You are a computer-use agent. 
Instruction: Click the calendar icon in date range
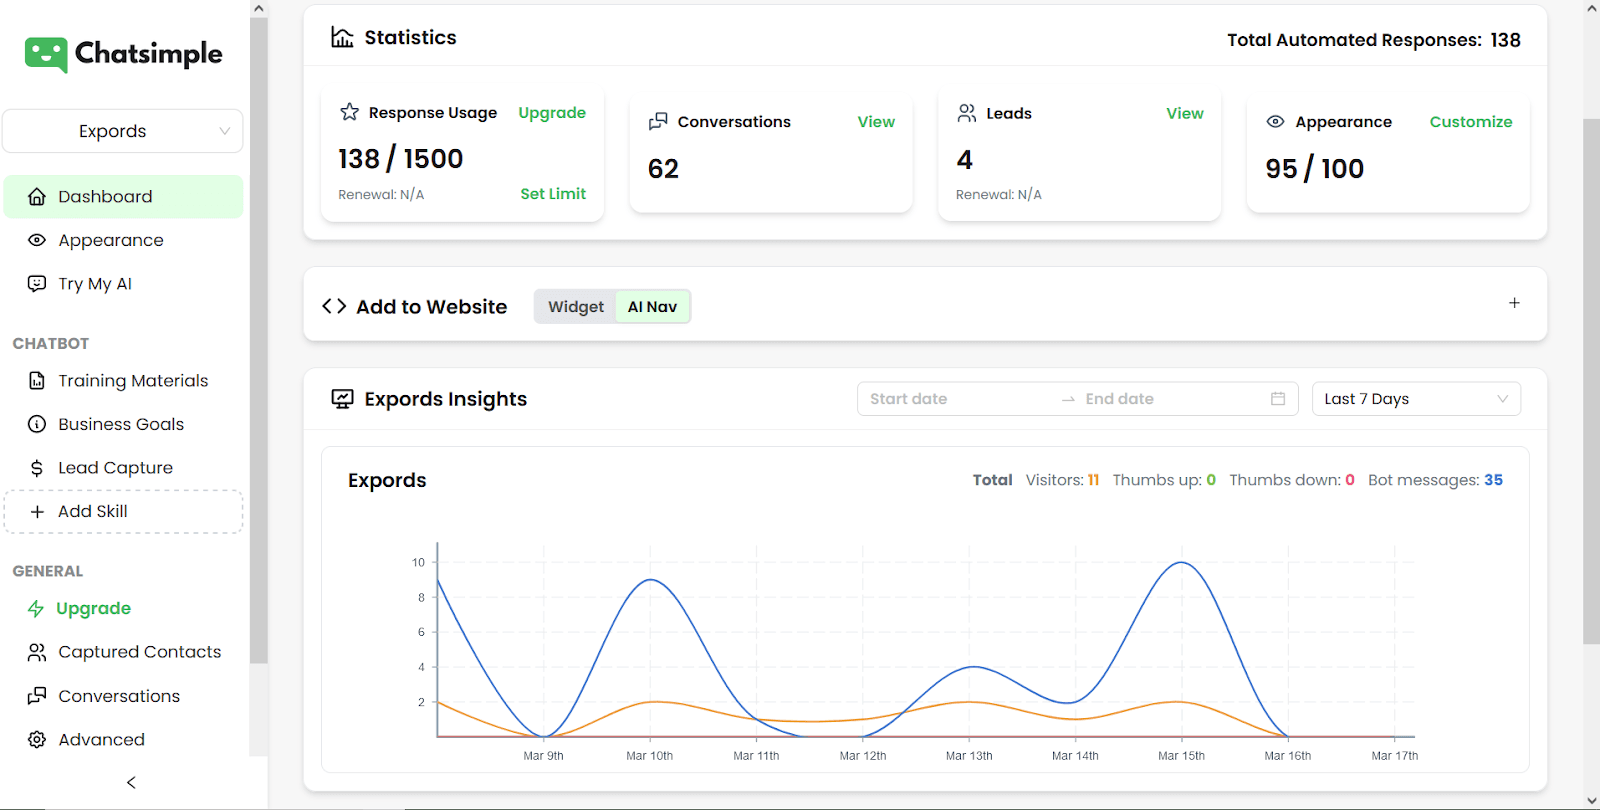coord(1277,399)
